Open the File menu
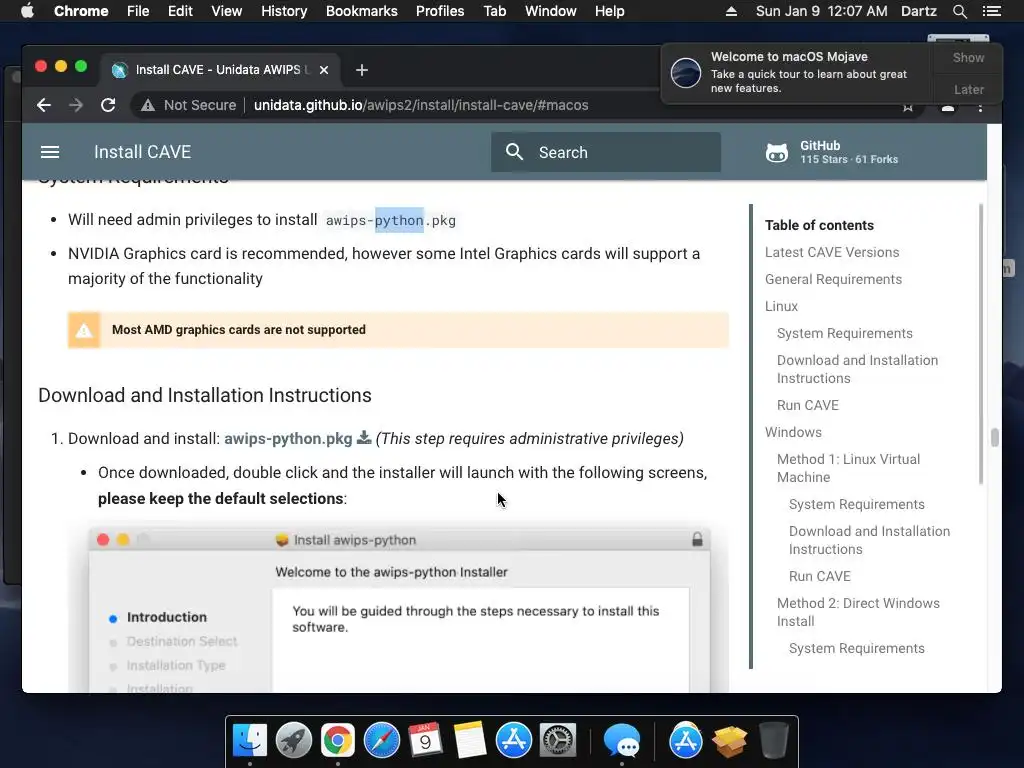The image size is (1024, 768). 138,11
